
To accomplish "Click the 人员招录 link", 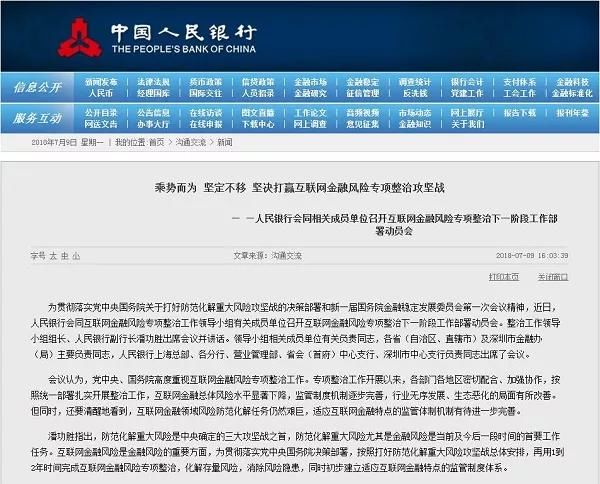I will coord(258,93).
